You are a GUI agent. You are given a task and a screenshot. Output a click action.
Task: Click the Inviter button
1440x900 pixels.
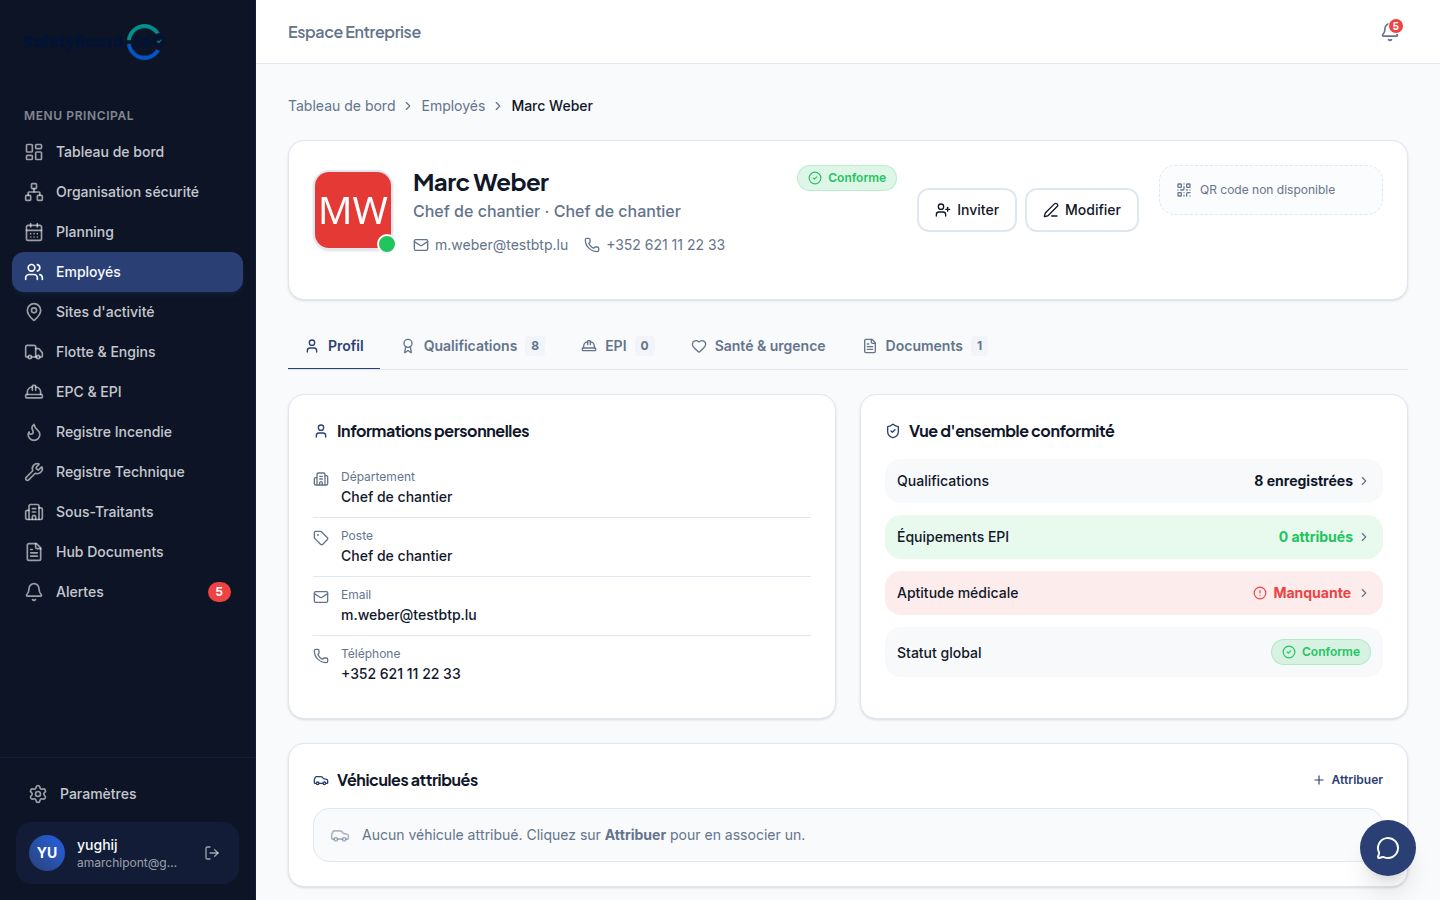pos(967,210)
